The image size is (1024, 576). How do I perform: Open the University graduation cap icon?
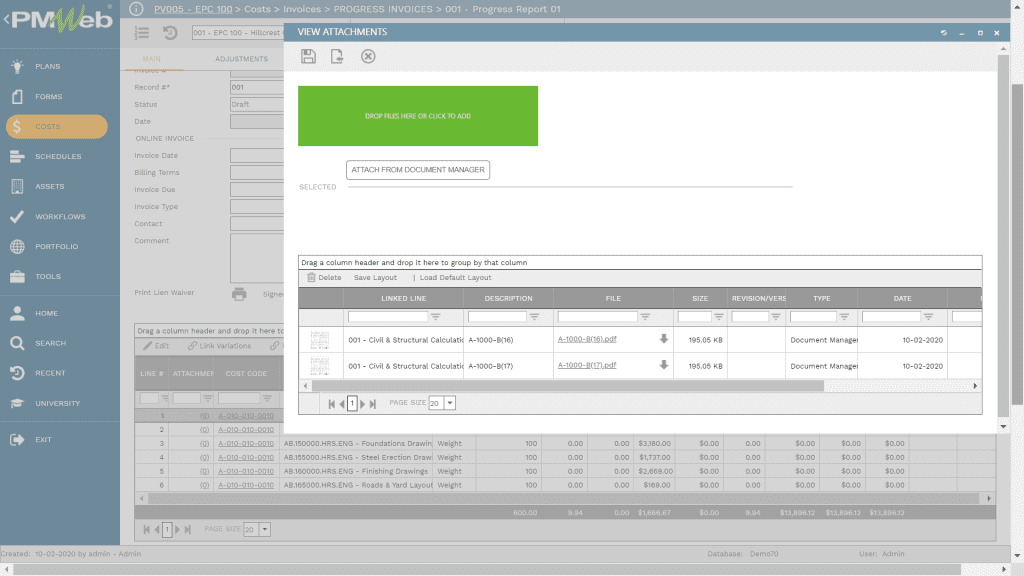pos(18,404)
